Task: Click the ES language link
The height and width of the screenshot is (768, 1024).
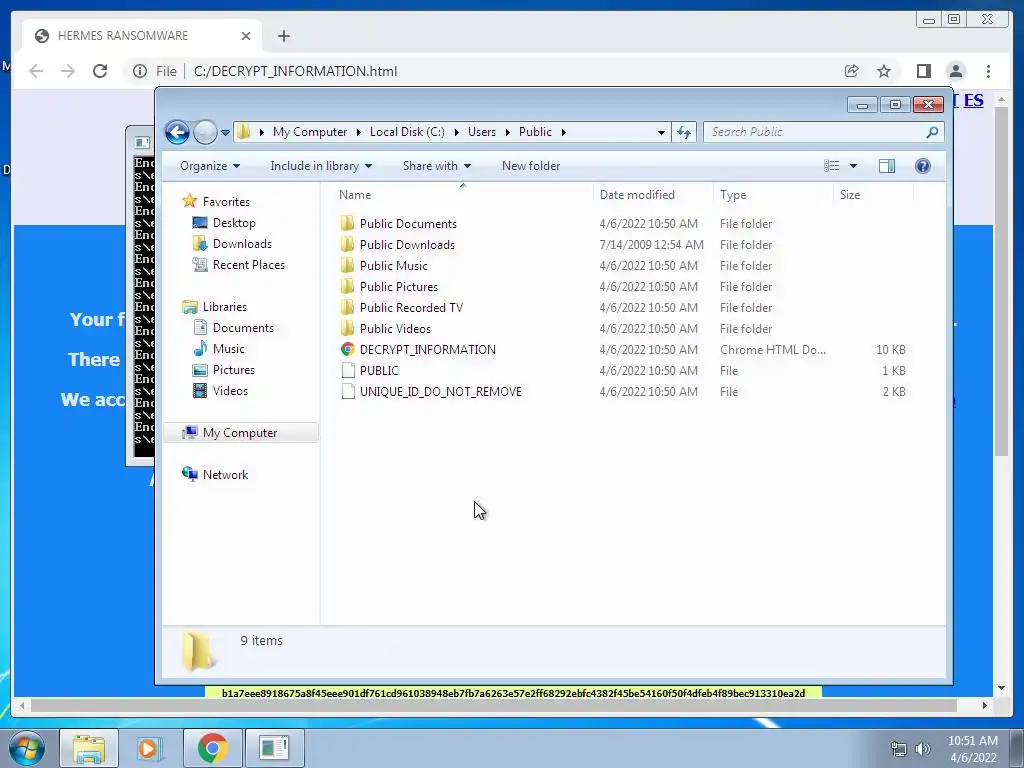Action: tap(973, 101)
